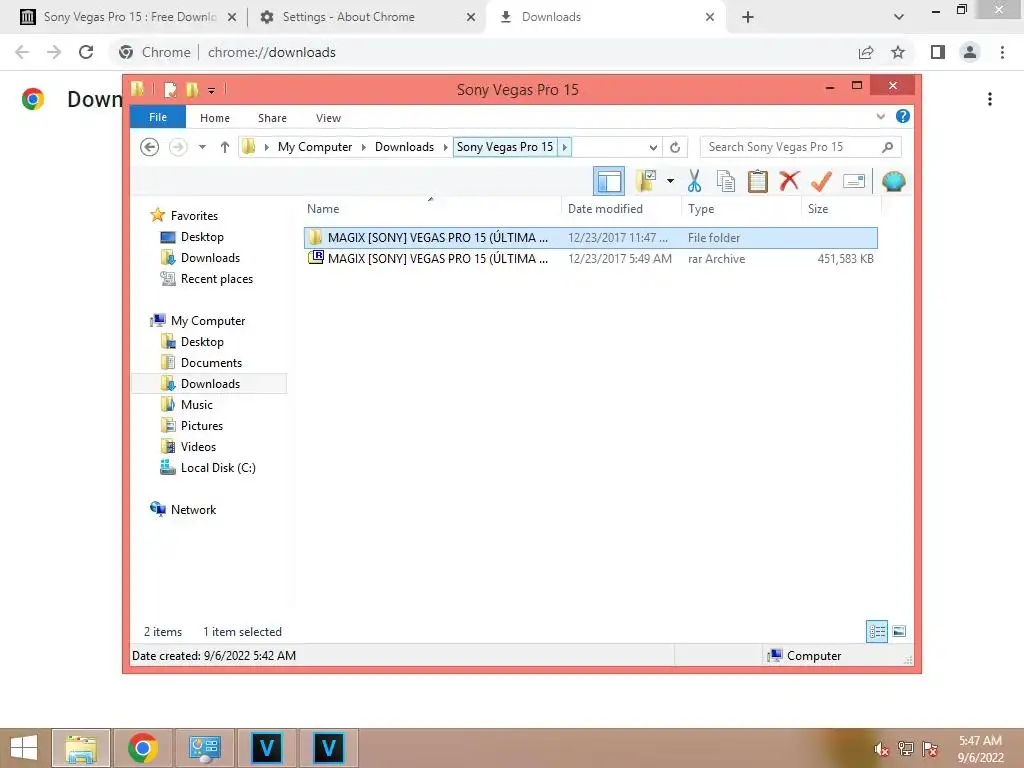Open the Chrome side panel icon

pos(938,52)
